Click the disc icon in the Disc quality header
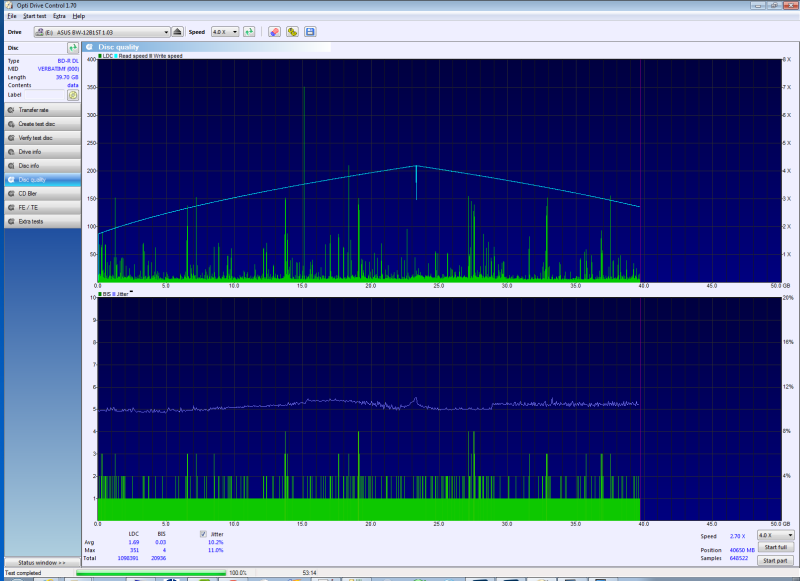Image resolution: width=800 pixels, height=581 pixels. (x=89, y=47)
